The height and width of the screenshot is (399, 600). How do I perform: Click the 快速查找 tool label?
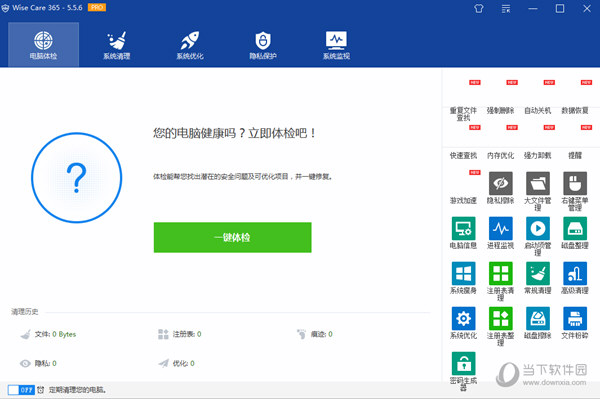coord(463,155)
